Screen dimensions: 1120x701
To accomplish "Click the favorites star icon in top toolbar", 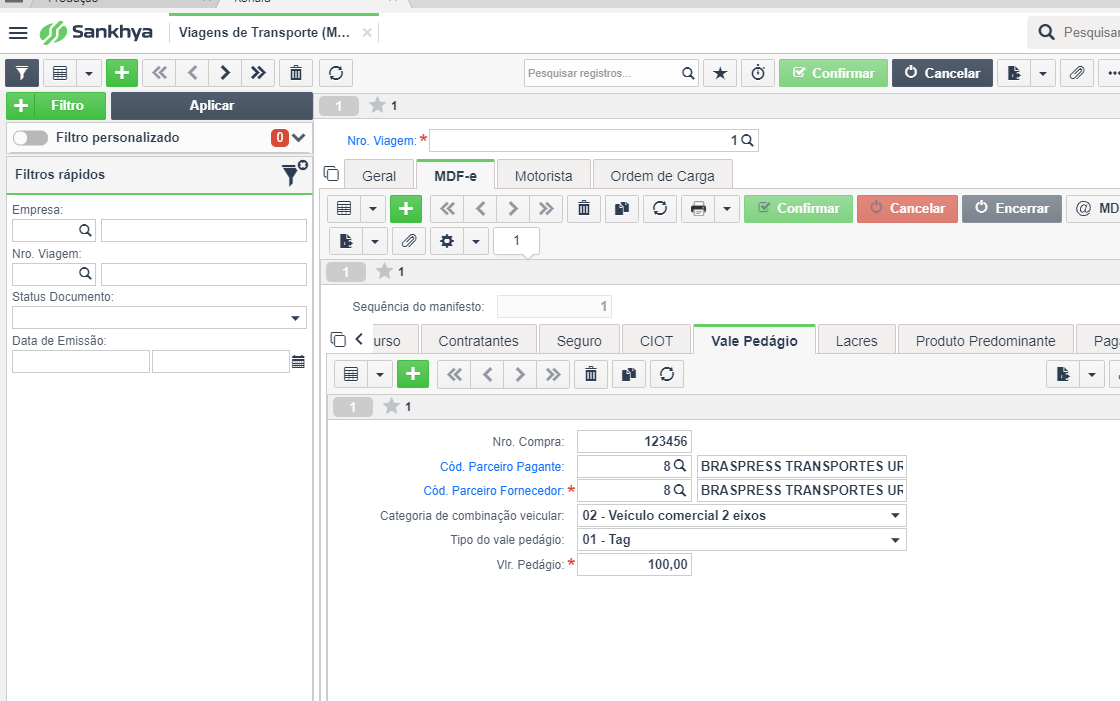I will click(720, 73).
